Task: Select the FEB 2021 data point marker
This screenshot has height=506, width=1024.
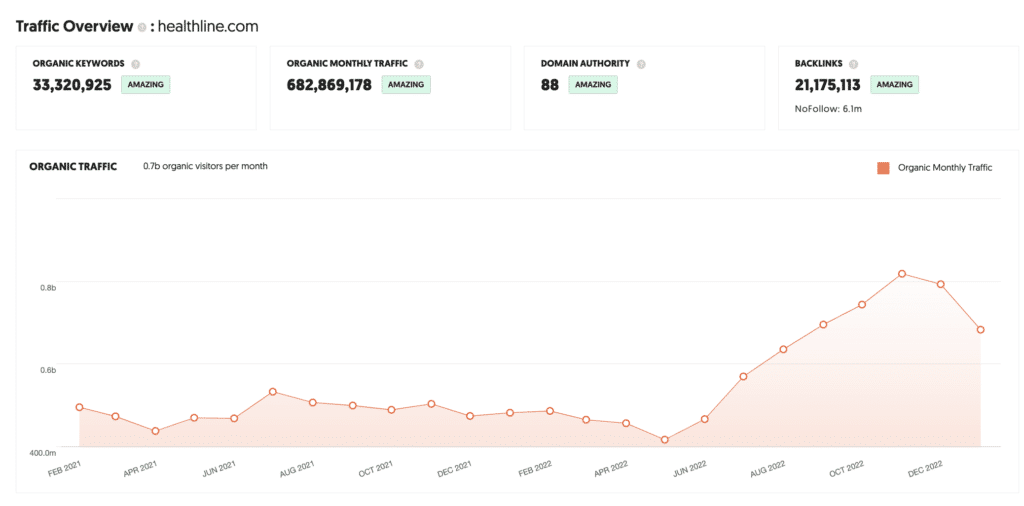Action: (x=79, y=407)
